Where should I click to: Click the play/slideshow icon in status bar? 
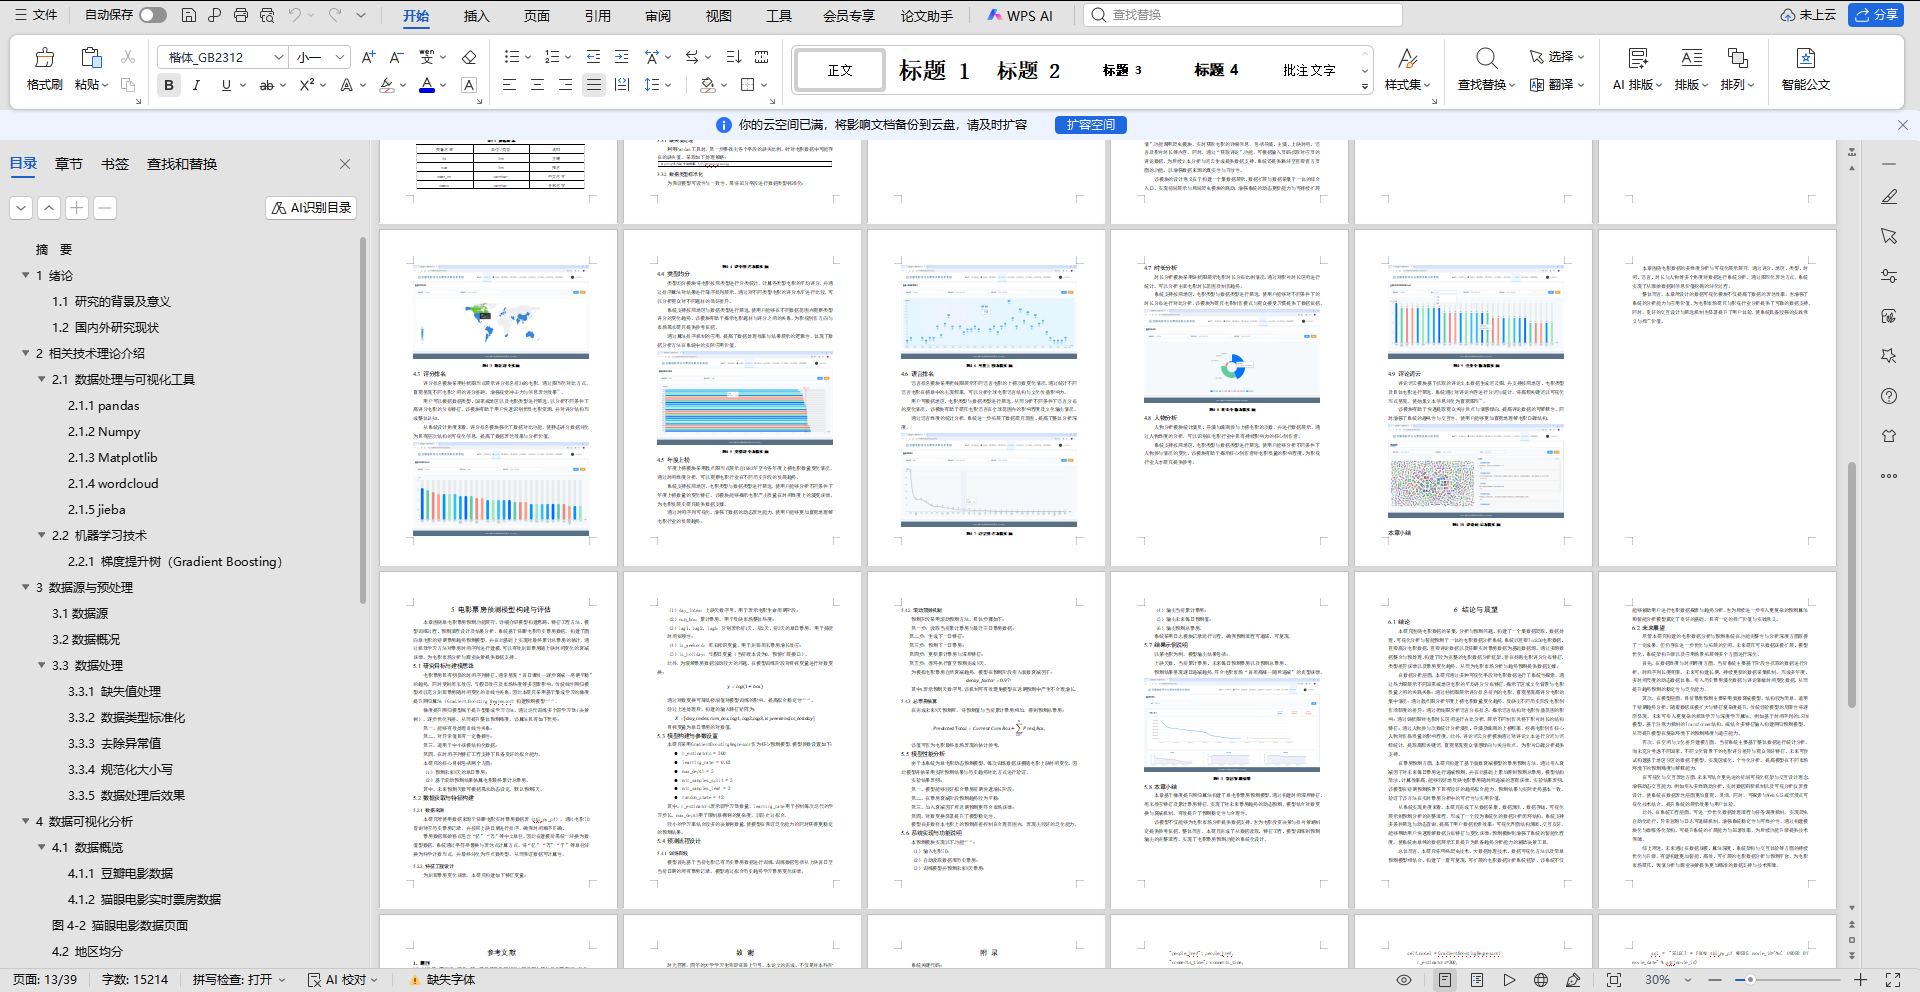tap(1509, 980)
